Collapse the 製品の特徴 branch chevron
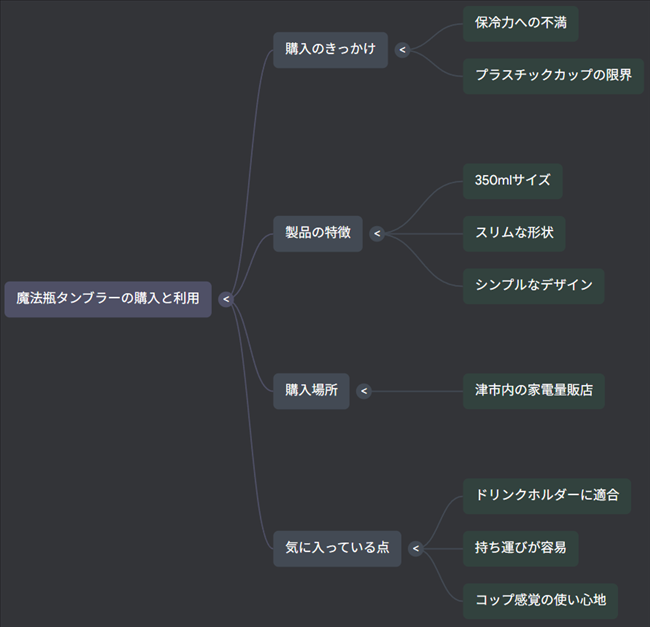 (x=377, y=234)
